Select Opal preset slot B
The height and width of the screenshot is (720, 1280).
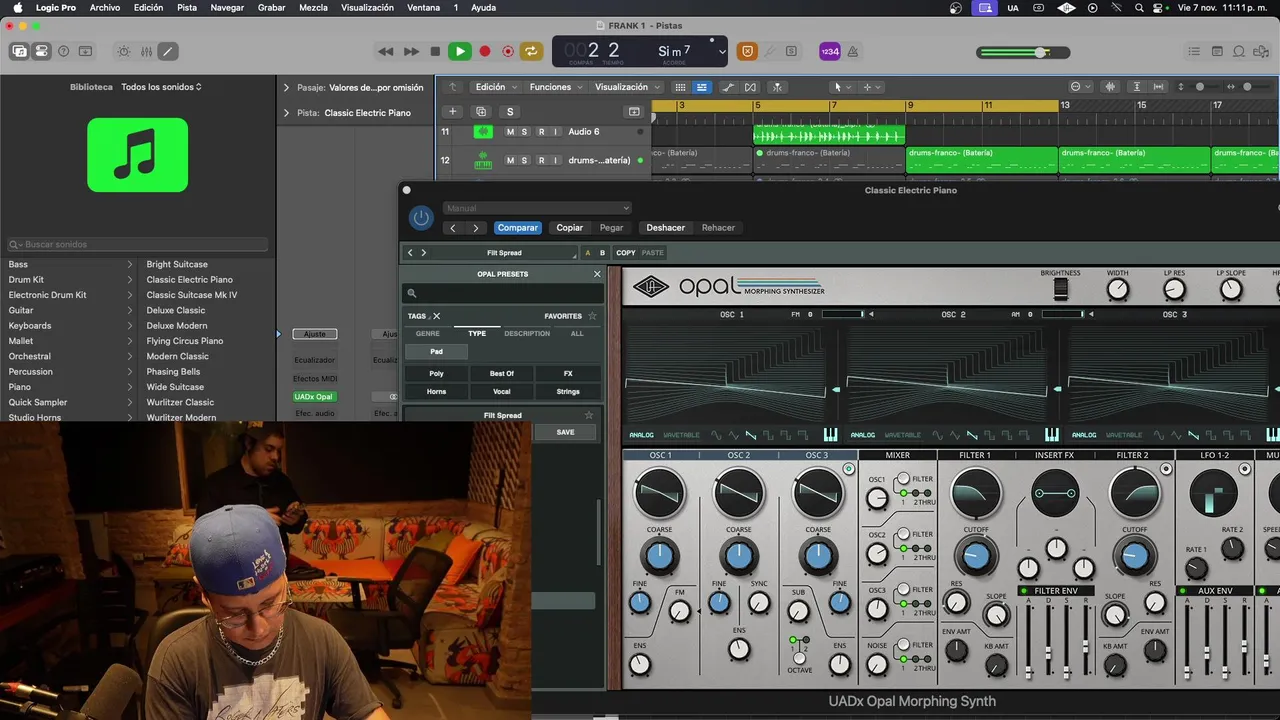tap(602, 253)
